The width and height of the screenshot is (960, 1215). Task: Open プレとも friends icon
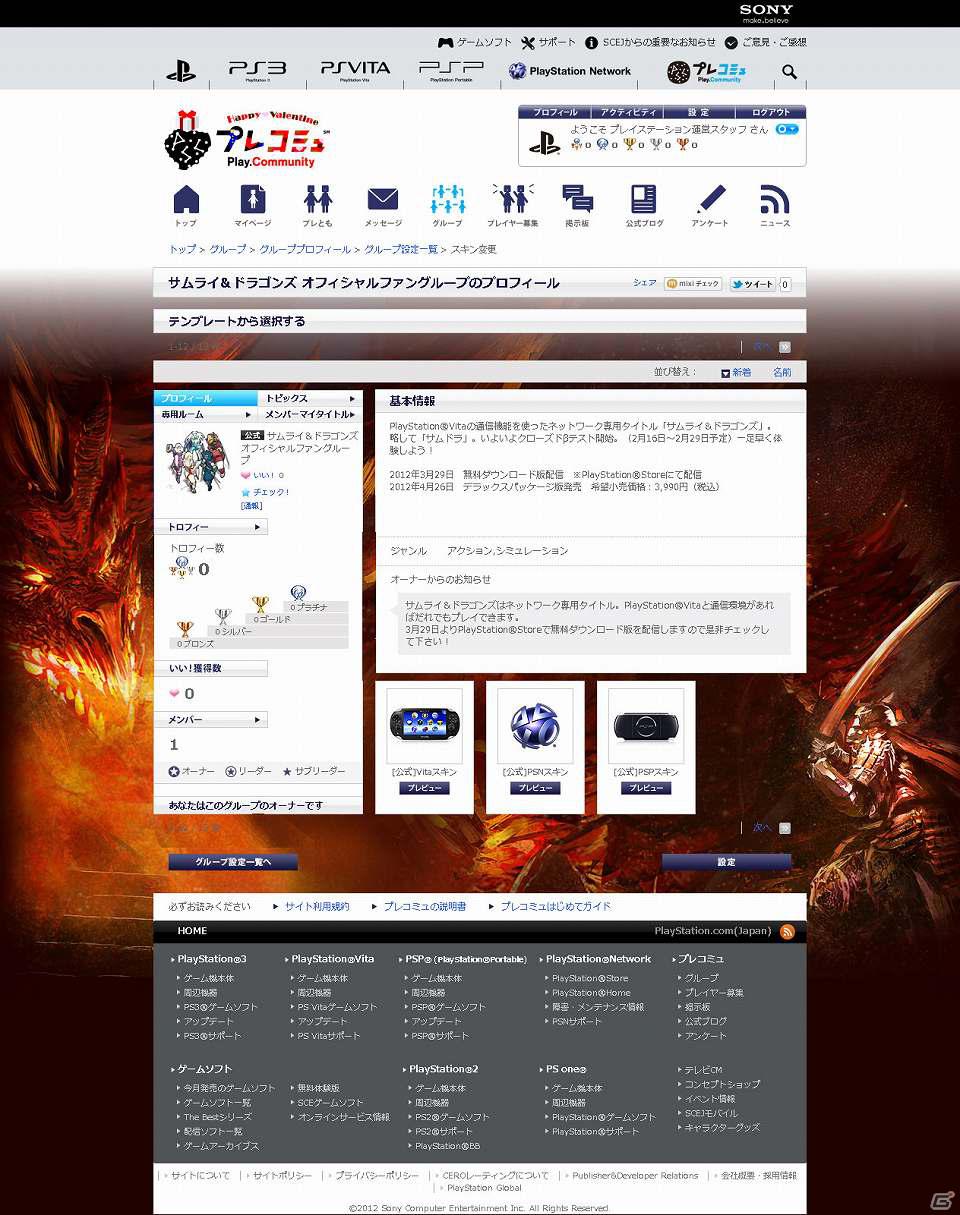click(318, 206)
